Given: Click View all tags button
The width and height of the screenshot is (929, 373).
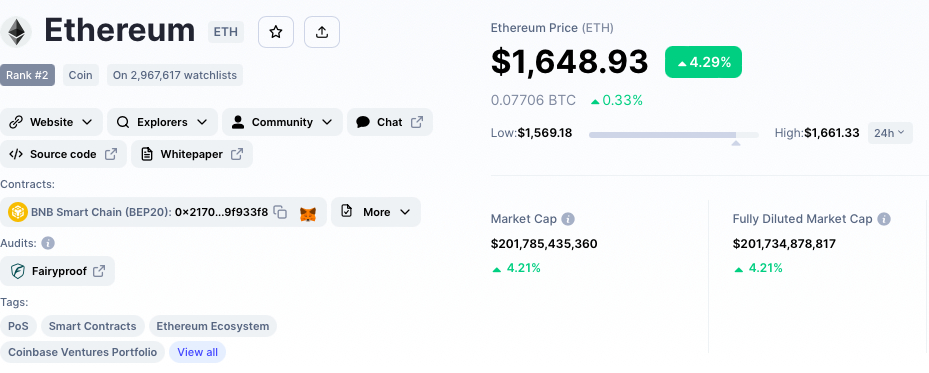Looking at the screenshot, I should pyautogui.click(x=197, y=352).
